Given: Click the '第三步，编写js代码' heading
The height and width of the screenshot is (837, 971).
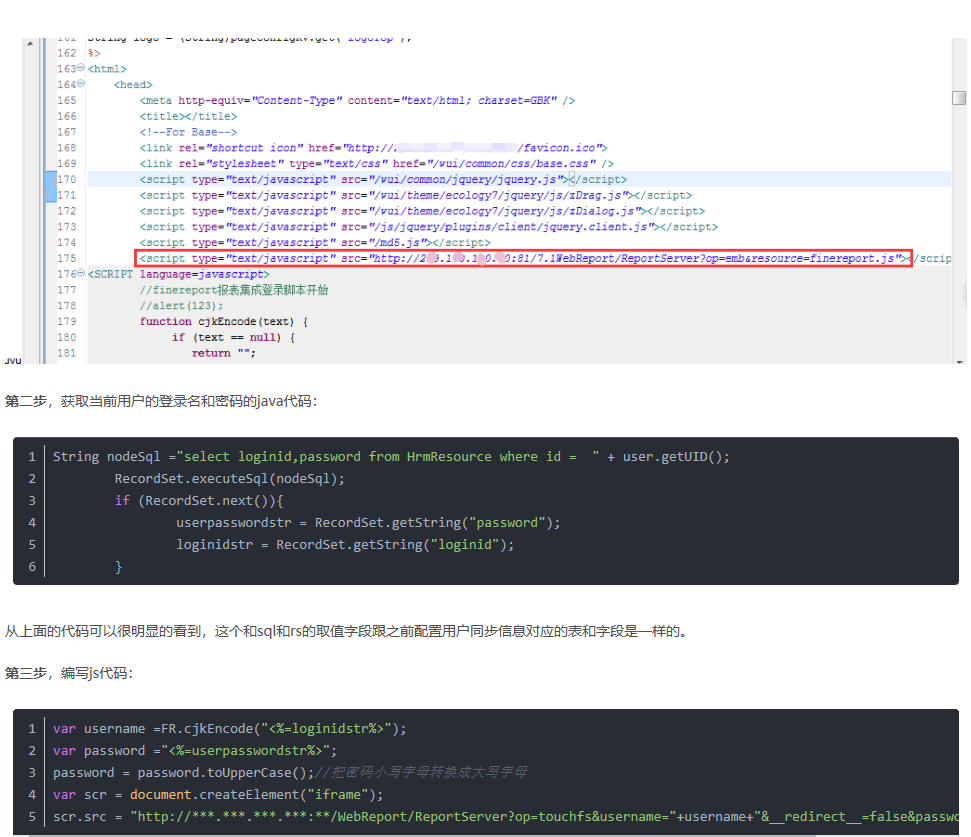Looking at the screenshot, I should [69, 673].
